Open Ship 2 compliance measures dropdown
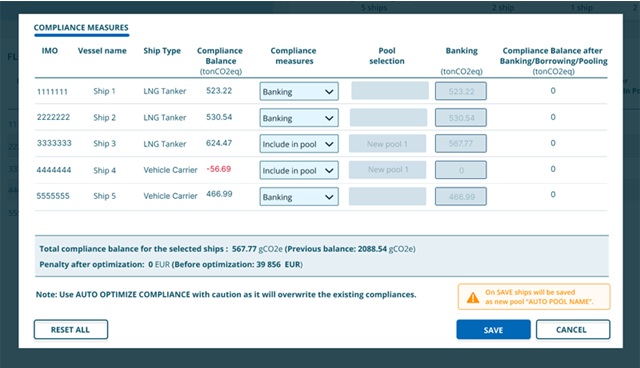Screen dimensions: 640x368 tap(299, 118)
